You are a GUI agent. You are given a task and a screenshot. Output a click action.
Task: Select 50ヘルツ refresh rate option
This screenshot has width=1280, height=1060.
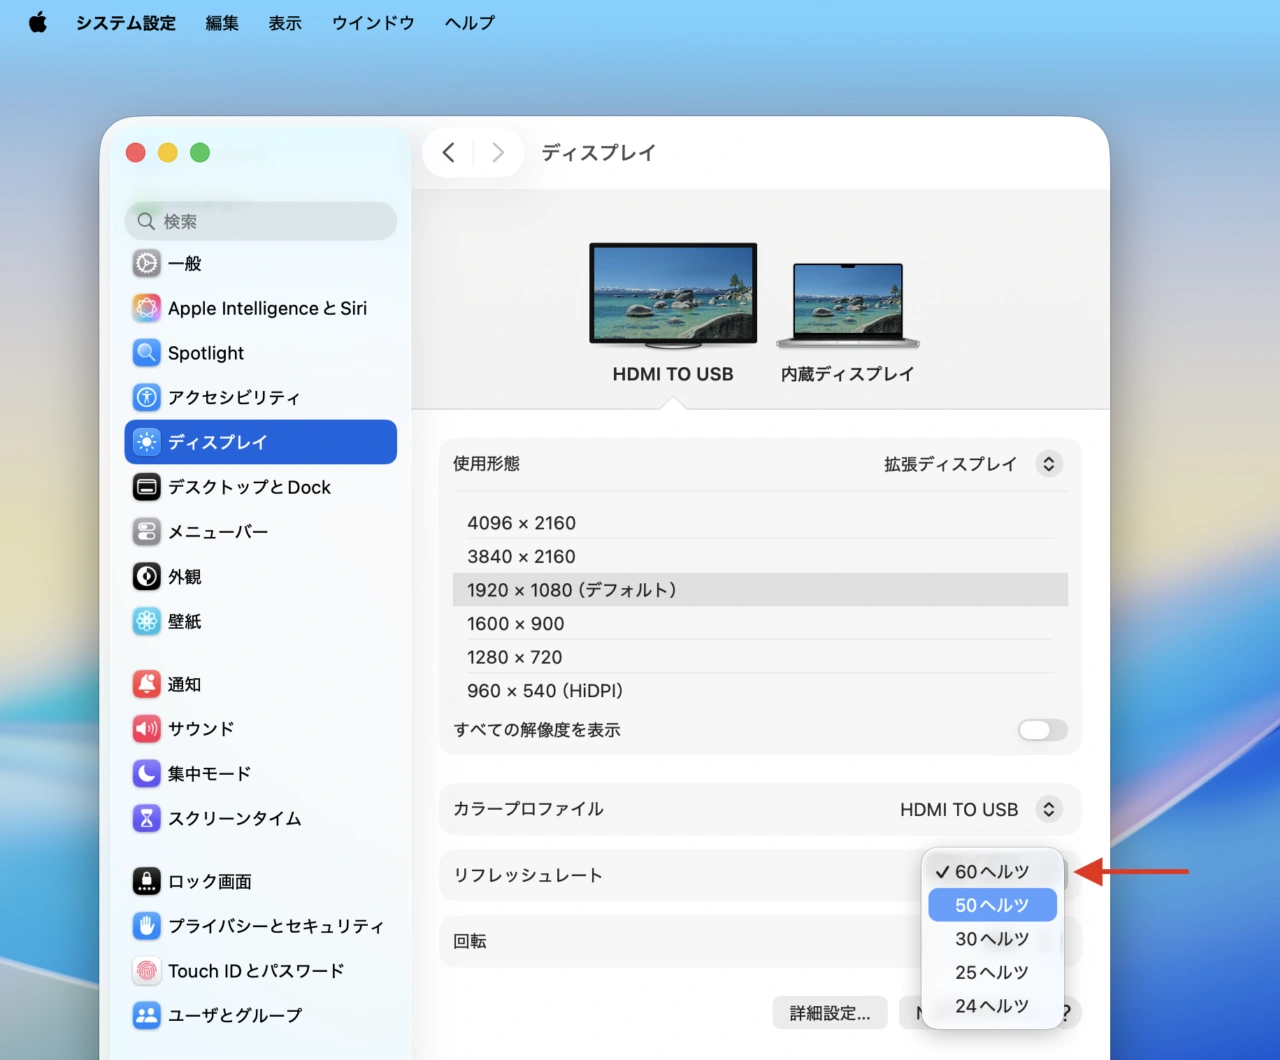tap(992, 905)
